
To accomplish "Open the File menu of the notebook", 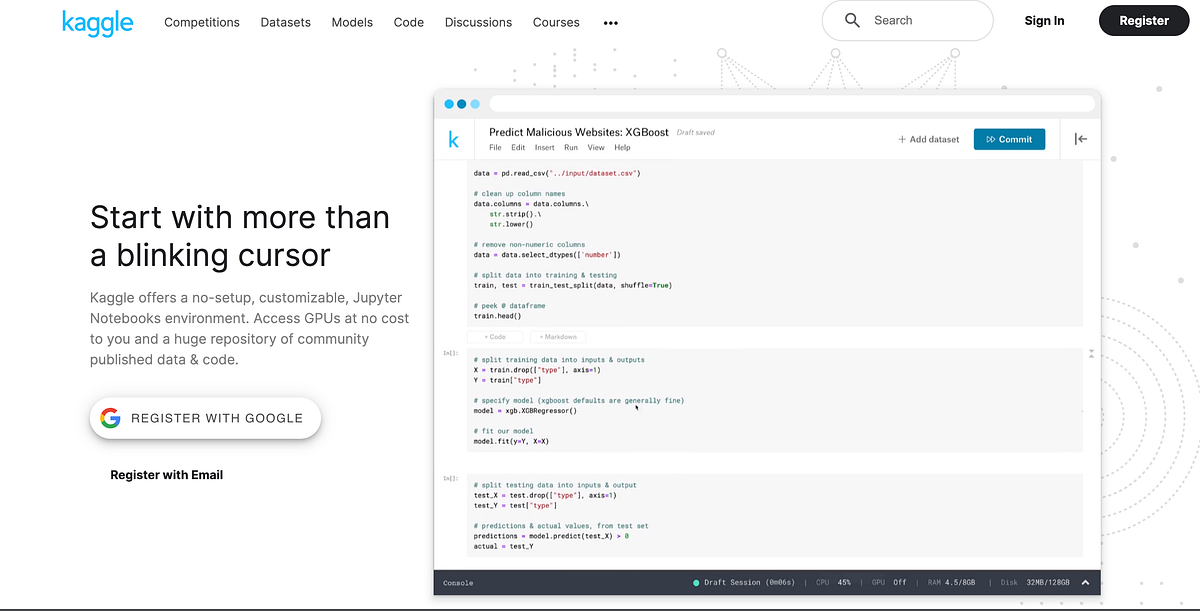I will [495, 147].
